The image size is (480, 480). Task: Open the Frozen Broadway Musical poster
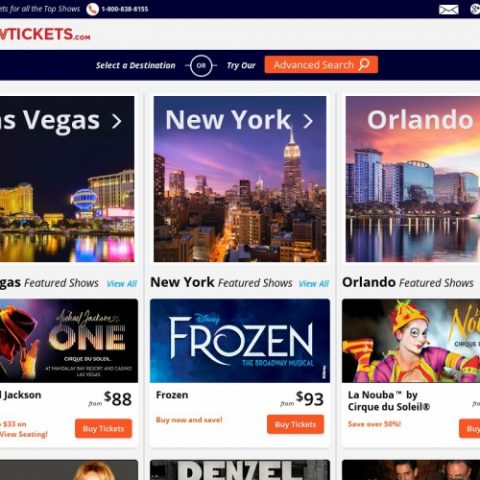(x=240, y=341)
